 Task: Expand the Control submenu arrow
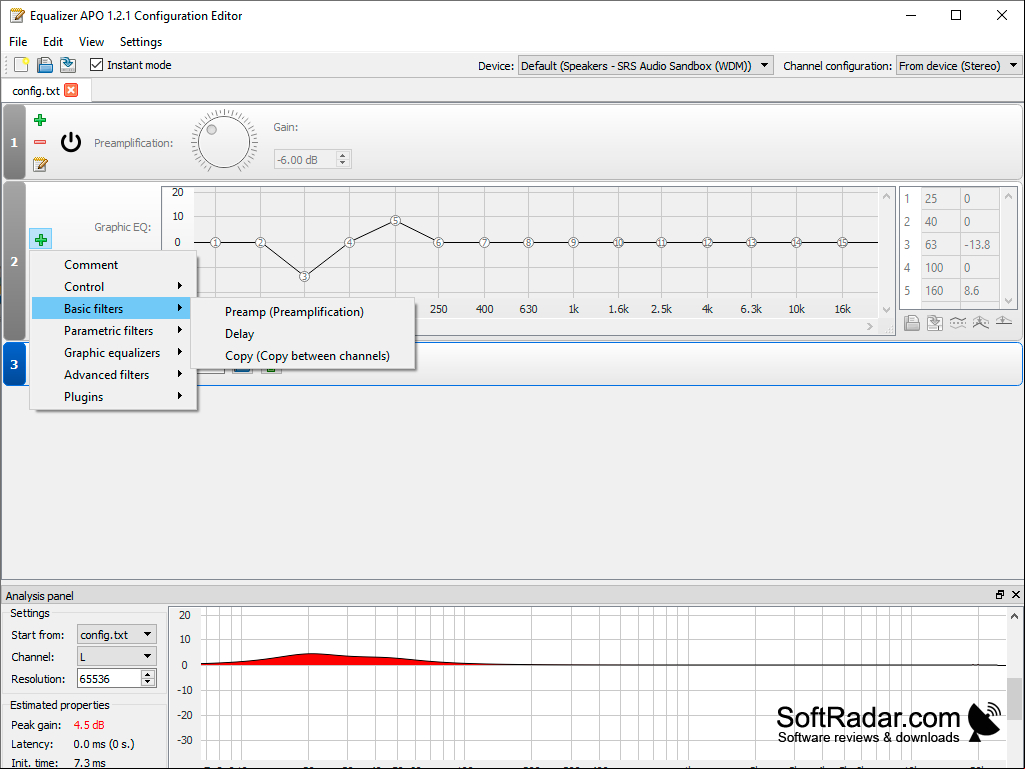coord(180,286)
